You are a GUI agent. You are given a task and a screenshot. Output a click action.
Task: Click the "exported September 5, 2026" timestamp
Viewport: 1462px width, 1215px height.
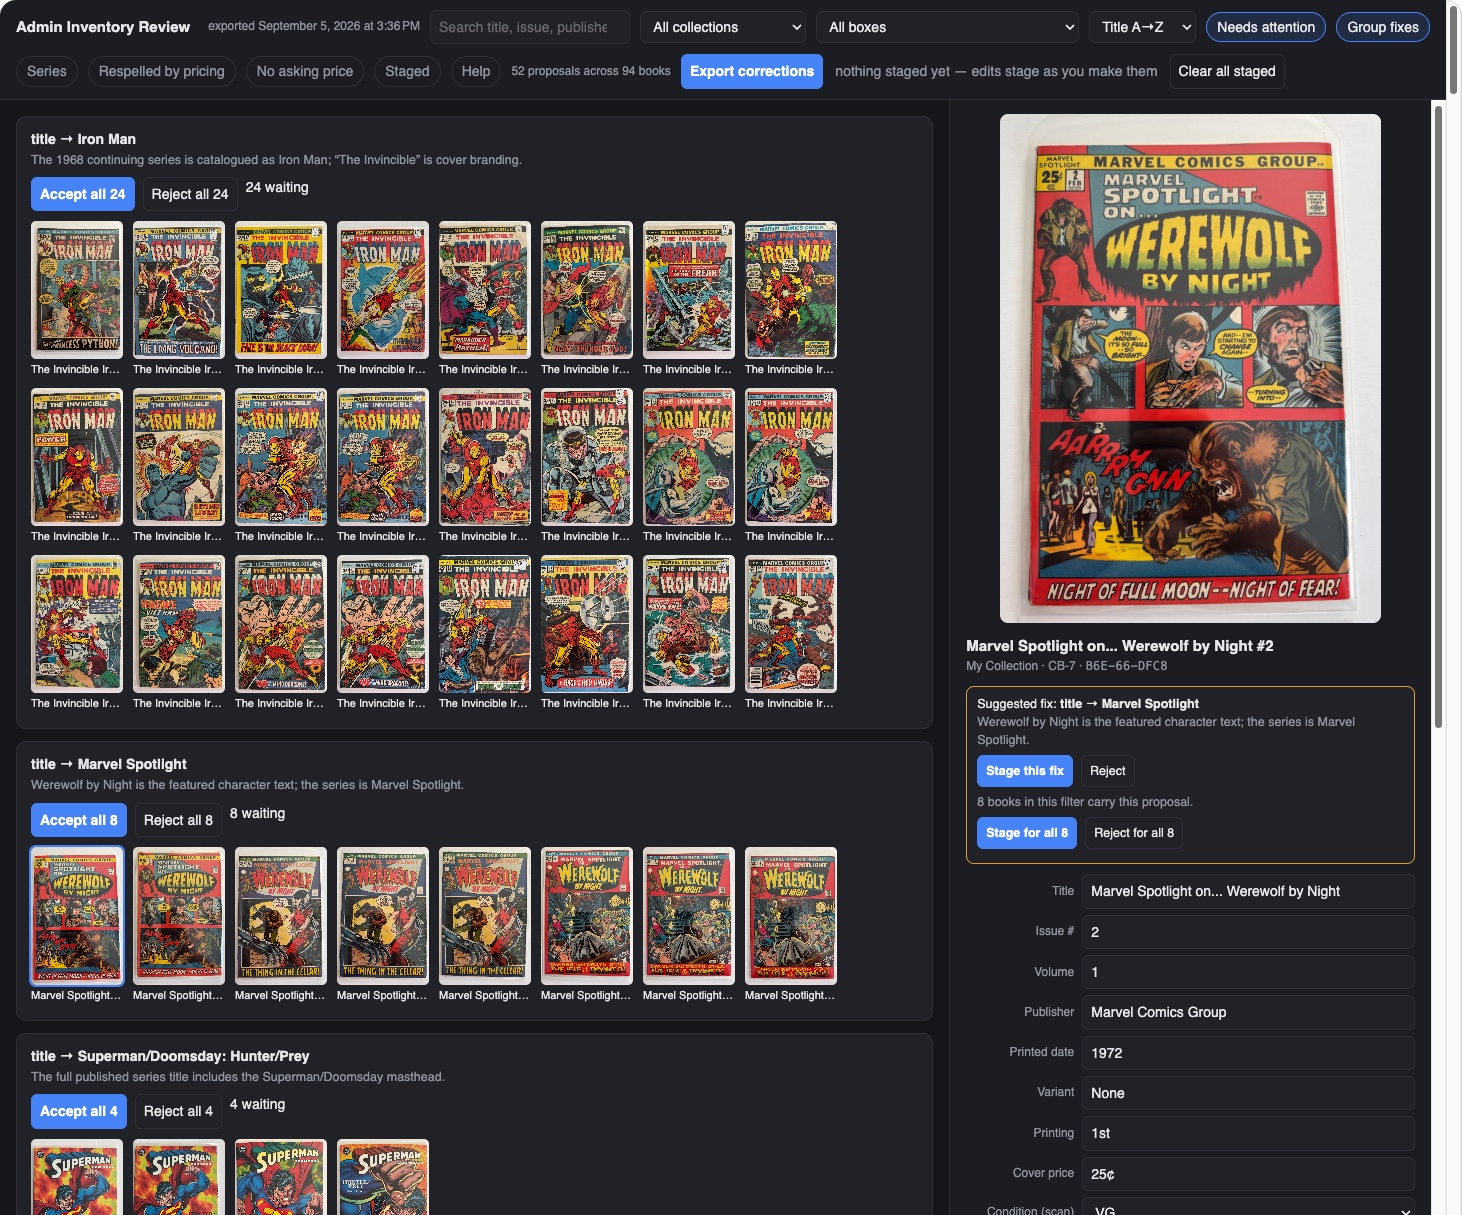pyautogui.click(x=314, y=26)
